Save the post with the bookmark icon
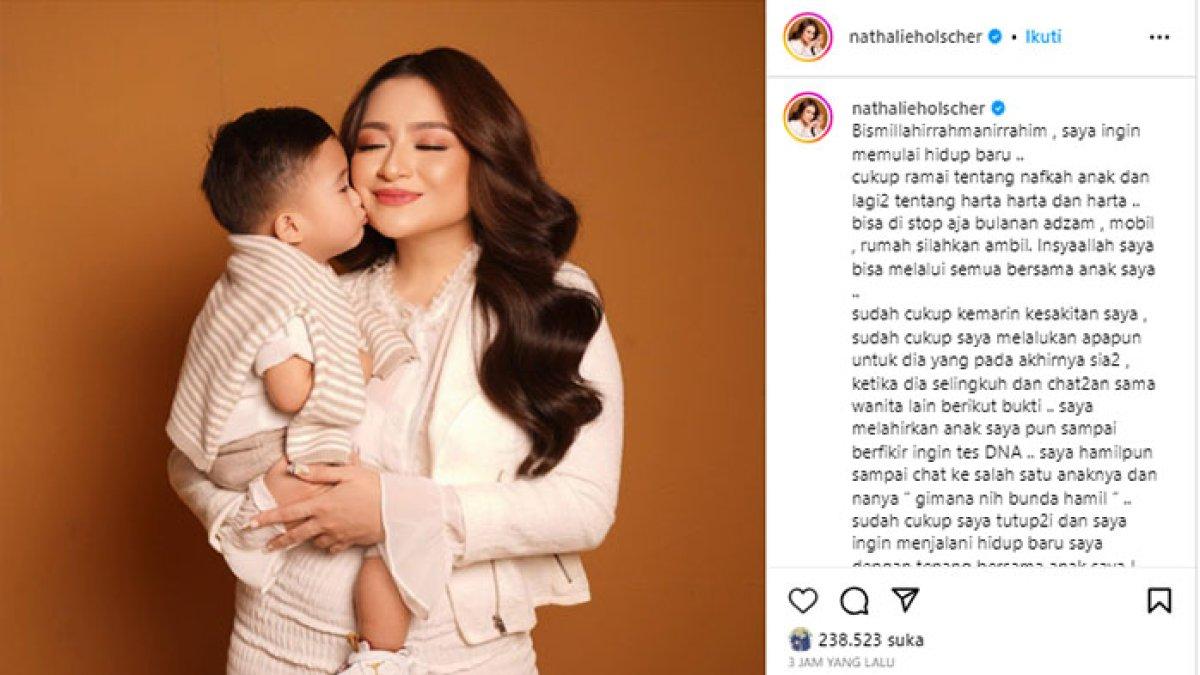Viewport: 1200px width, 675px height. pos(1159,600)
